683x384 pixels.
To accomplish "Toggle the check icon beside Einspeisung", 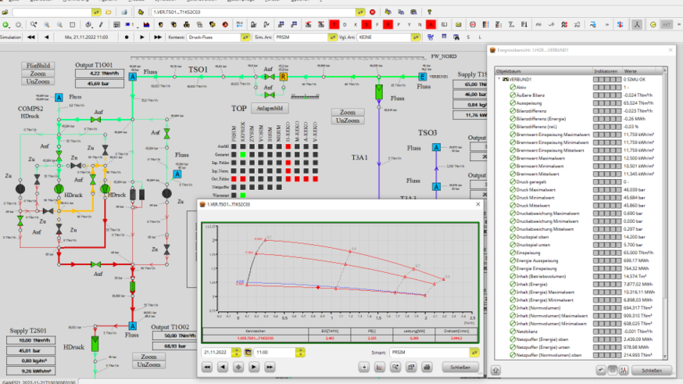I will pos(513,253).
